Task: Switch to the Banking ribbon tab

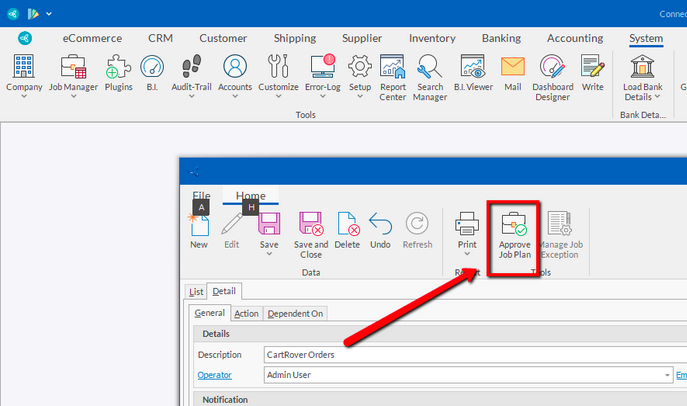Action: click(501, 39)
